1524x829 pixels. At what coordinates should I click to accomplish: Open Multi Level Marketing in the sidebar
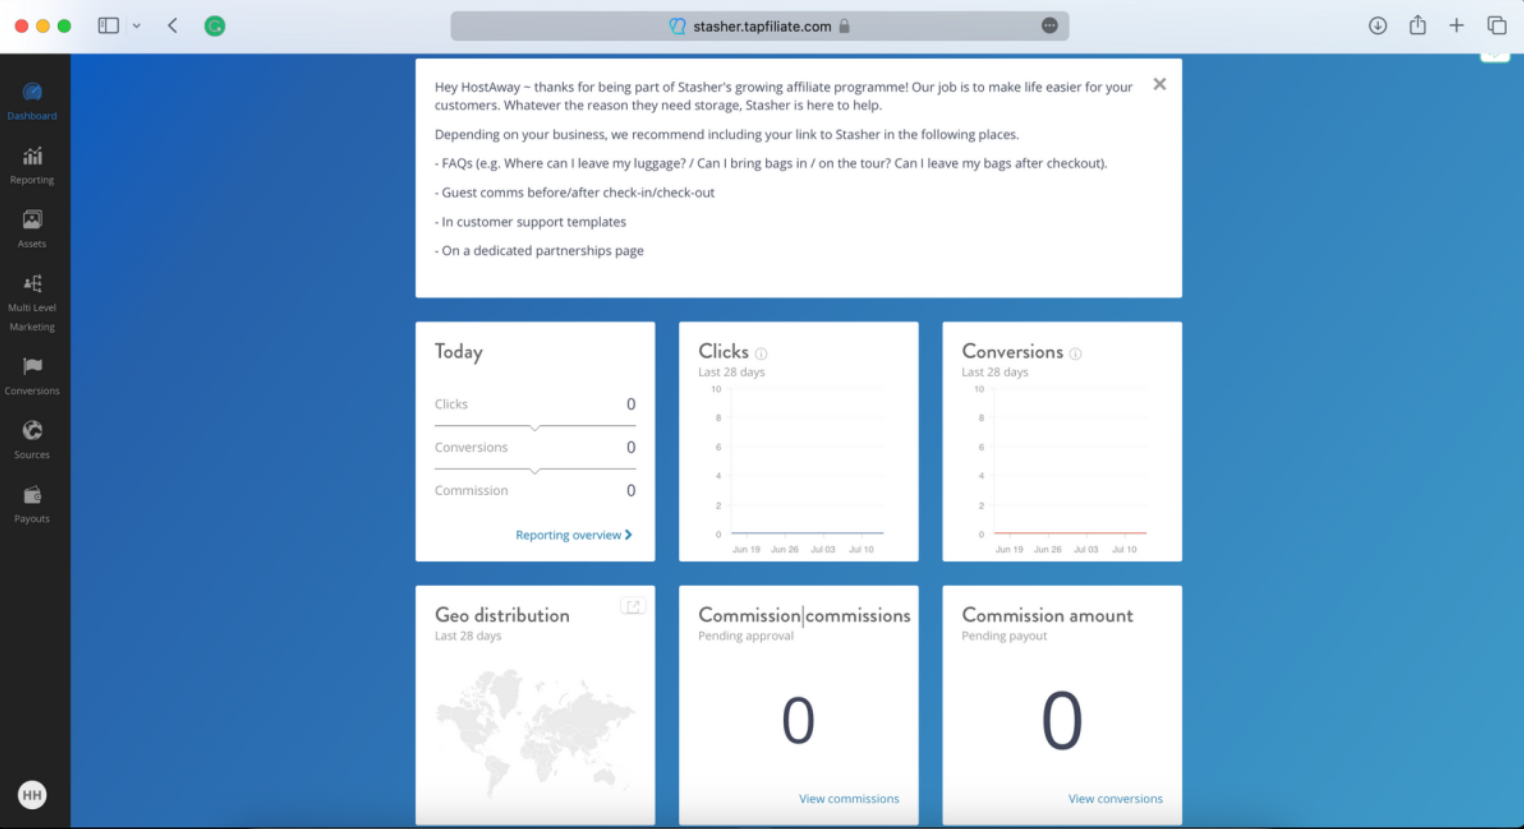click(x=32, y=303)
